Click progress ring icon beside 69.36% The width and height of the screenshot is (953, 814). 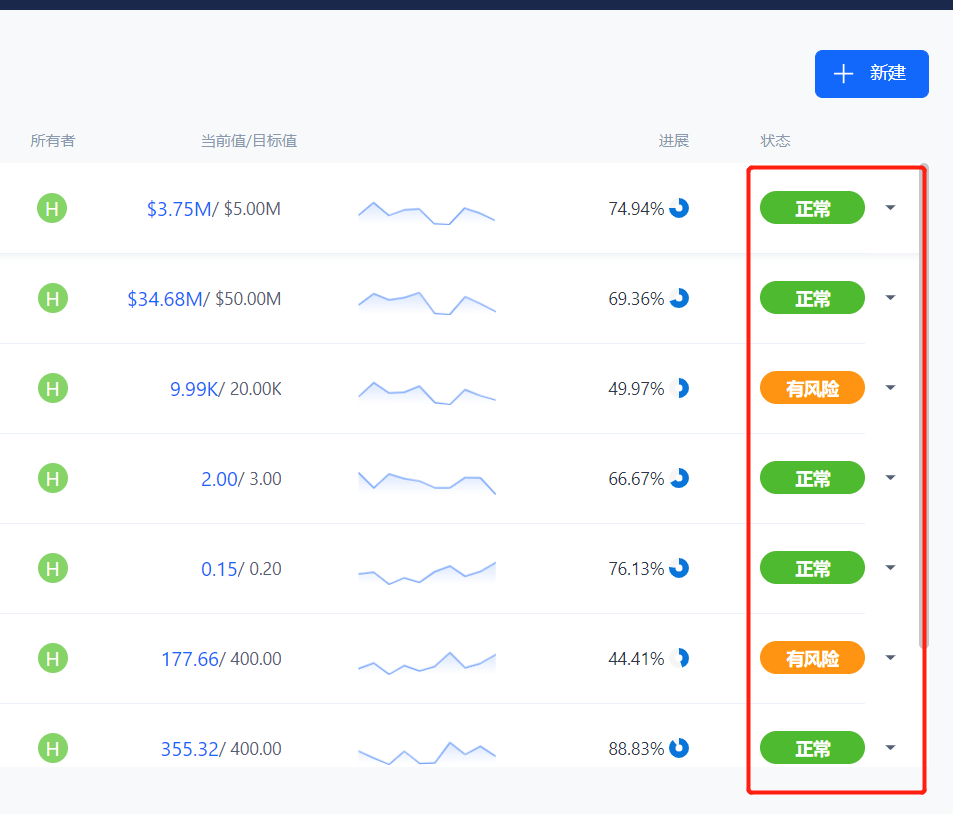click(679, 298)
